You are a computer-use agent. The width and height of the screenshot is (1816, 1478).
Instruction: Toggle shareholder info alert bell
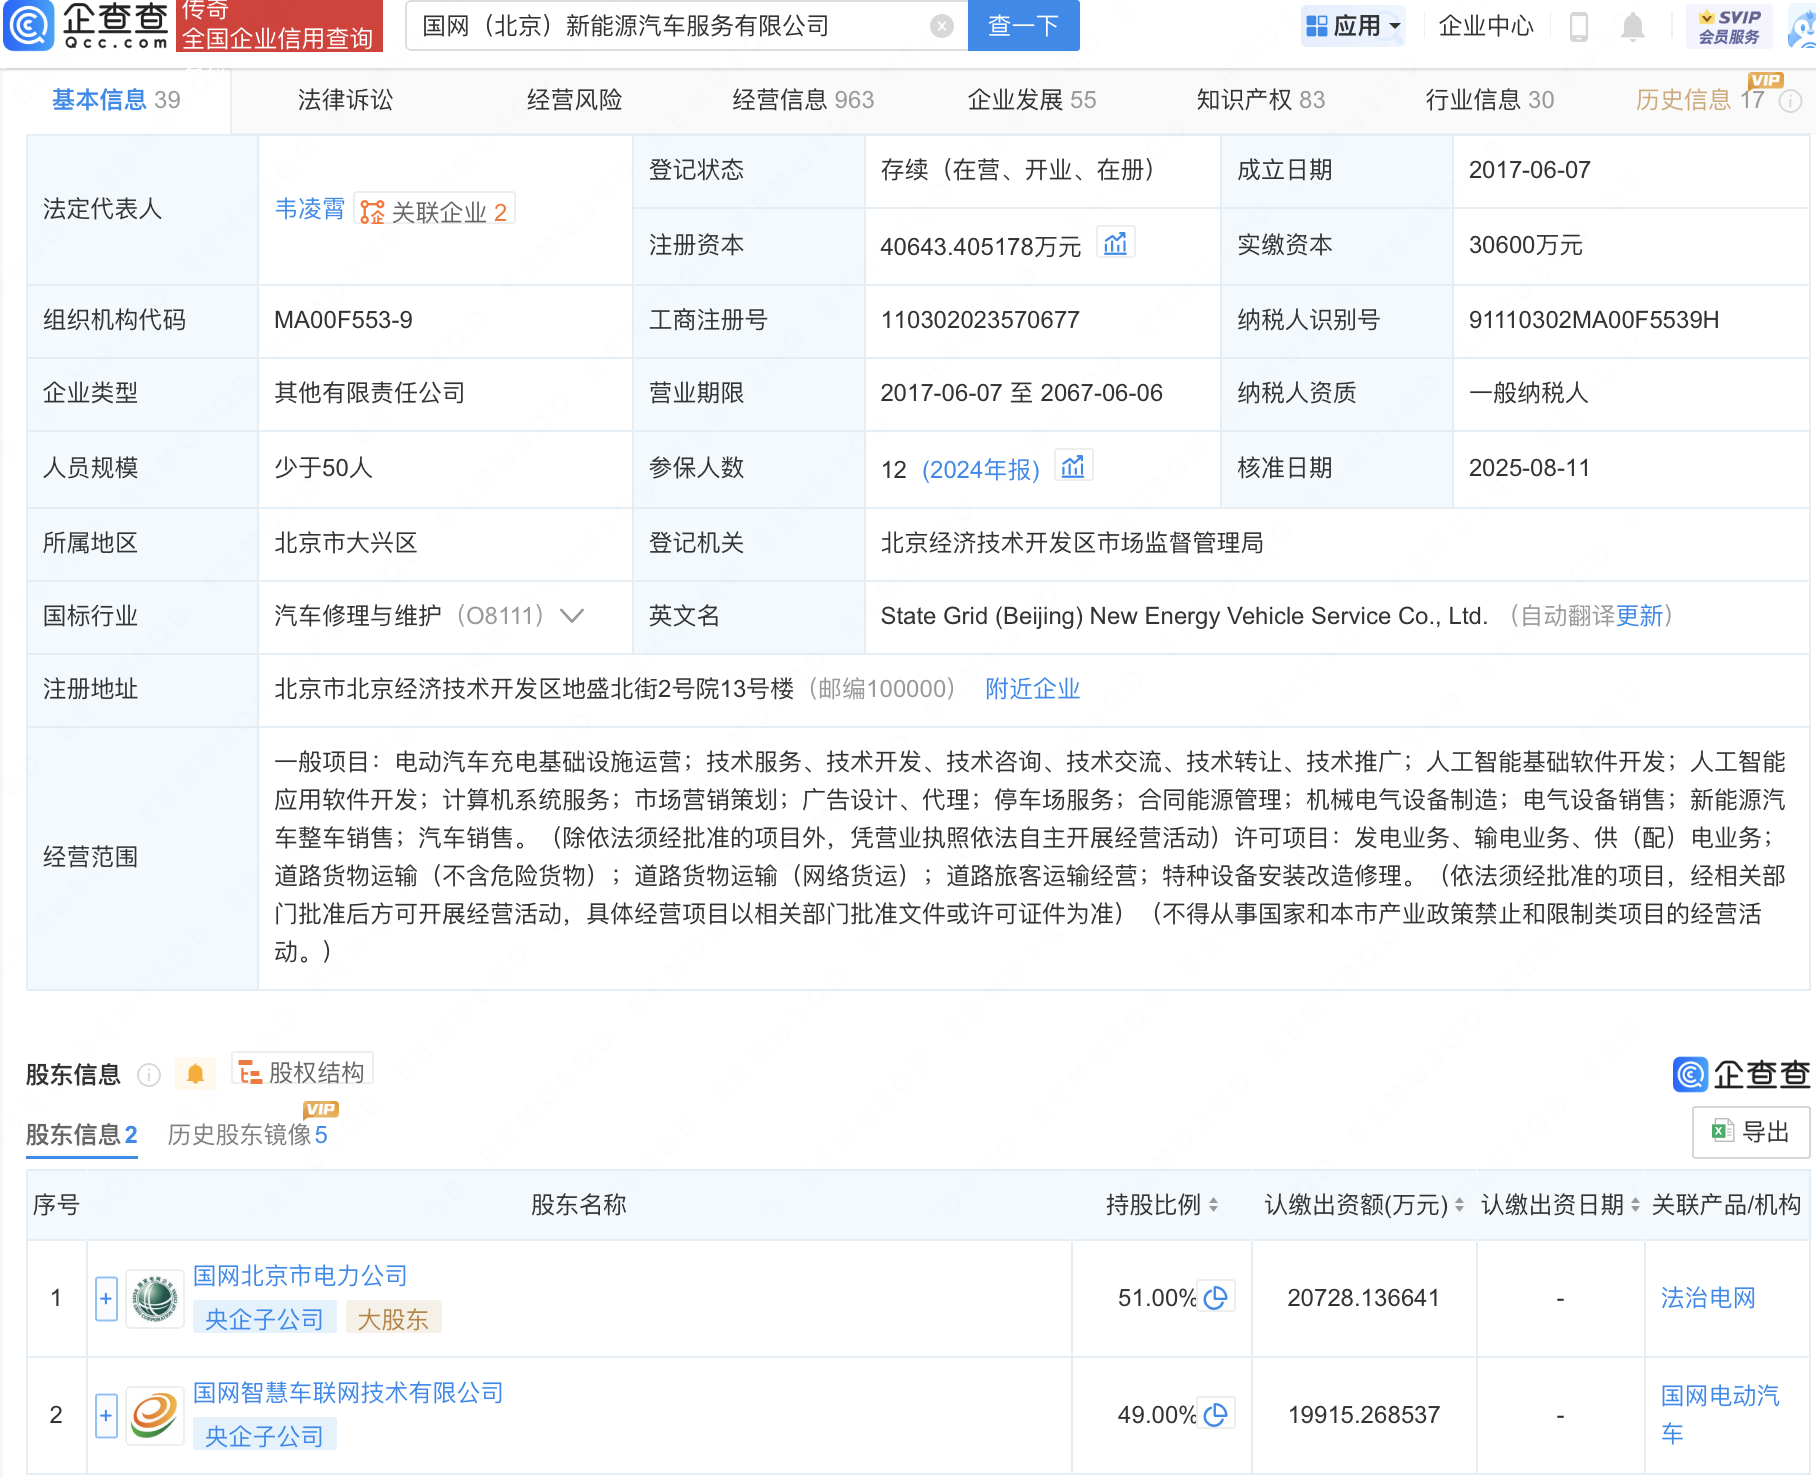tap(195, 1074)
